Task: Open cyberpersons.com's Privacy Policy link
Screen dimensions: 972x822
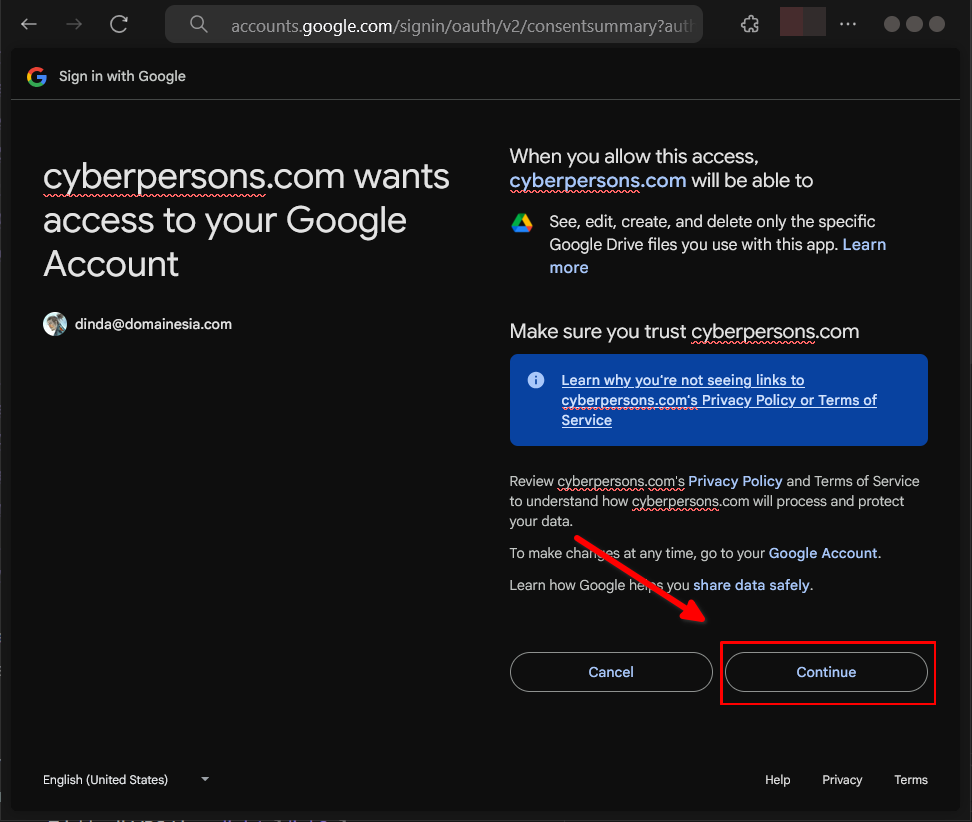Action: (x=735, y=481)
